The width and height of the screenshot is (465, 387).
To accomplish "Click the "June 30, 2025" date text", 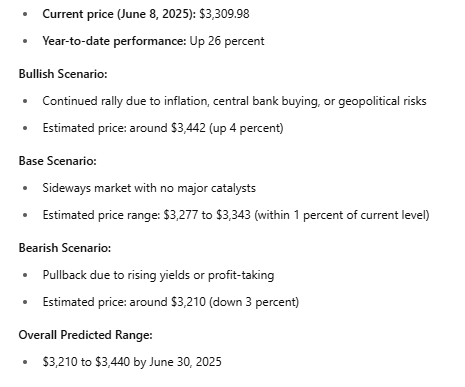I will (185, 362).
